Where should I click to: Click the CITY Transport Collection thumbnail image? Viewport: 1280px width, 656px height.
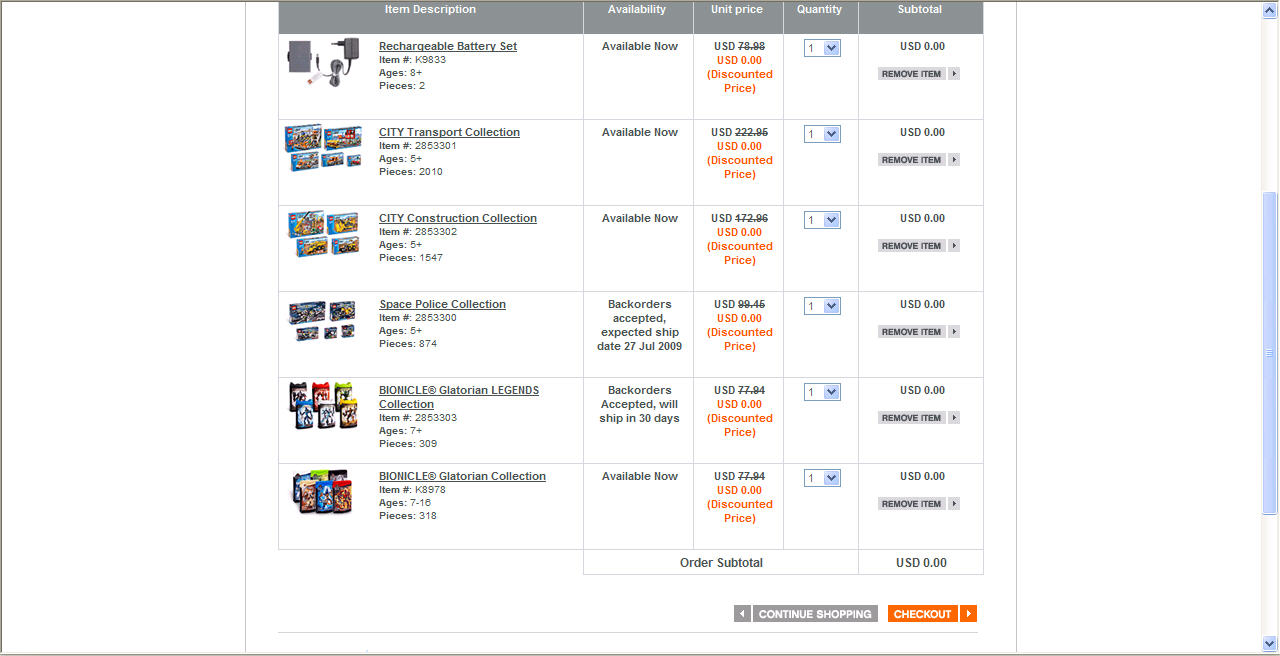[323, 148]
